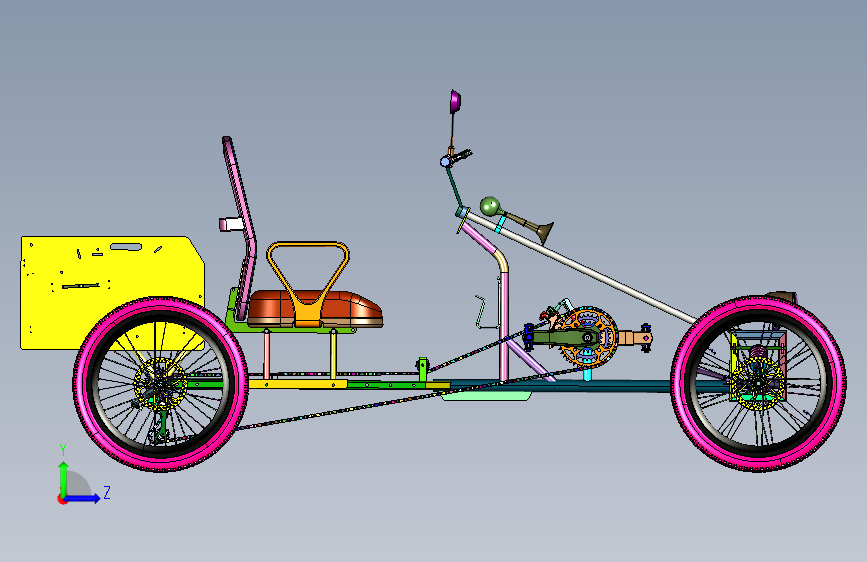Select the green chain tensioner bracket
The height and width of the screenshot is (562, 867).
tap(422, 369)
